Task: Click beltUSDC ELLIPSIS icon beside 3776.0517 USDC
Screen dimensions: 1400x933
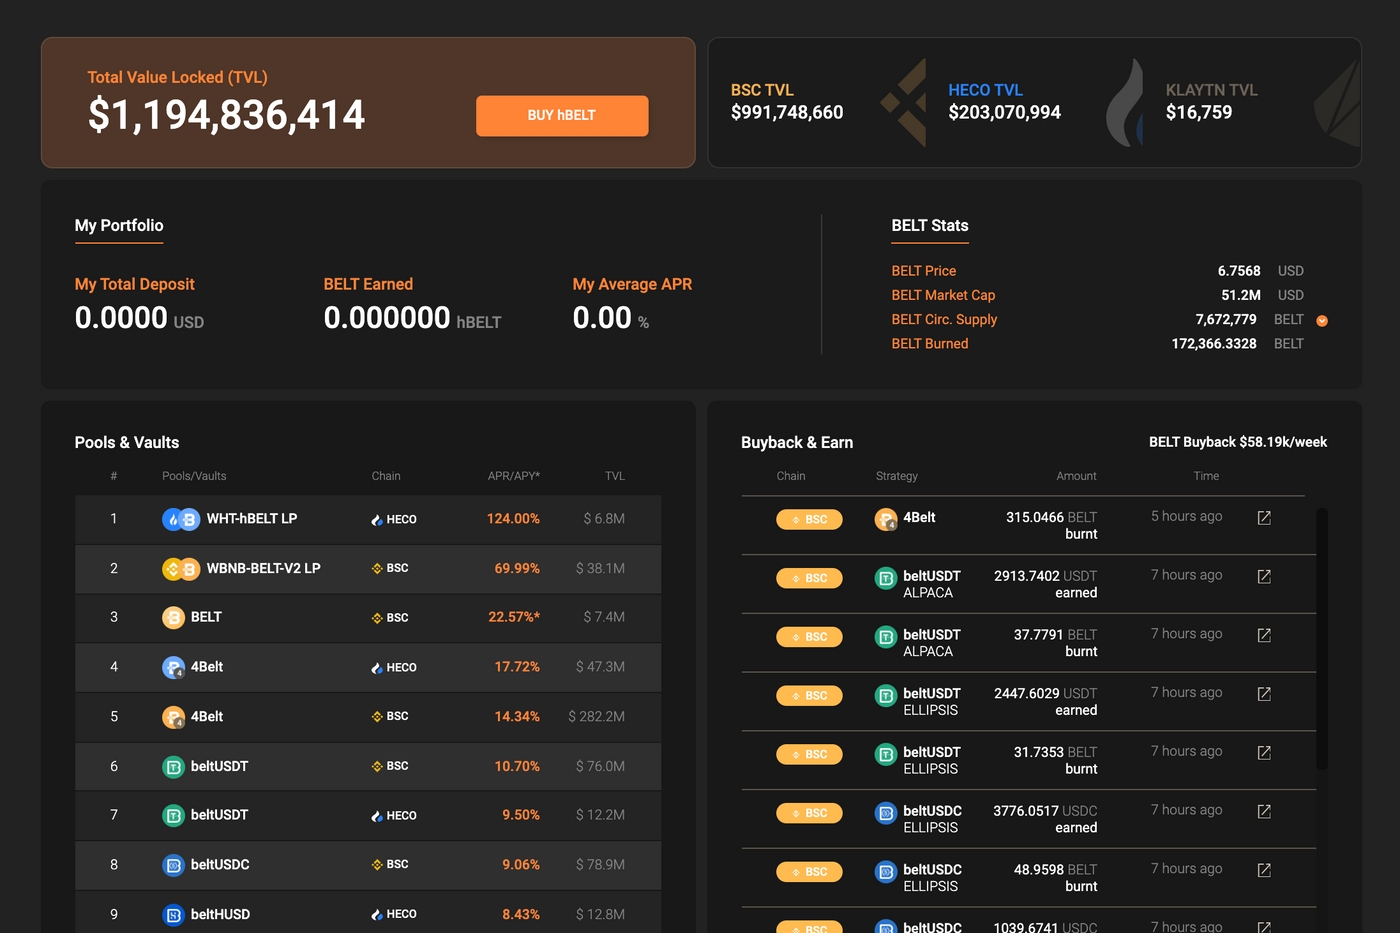Action: (x=886, y=814)
